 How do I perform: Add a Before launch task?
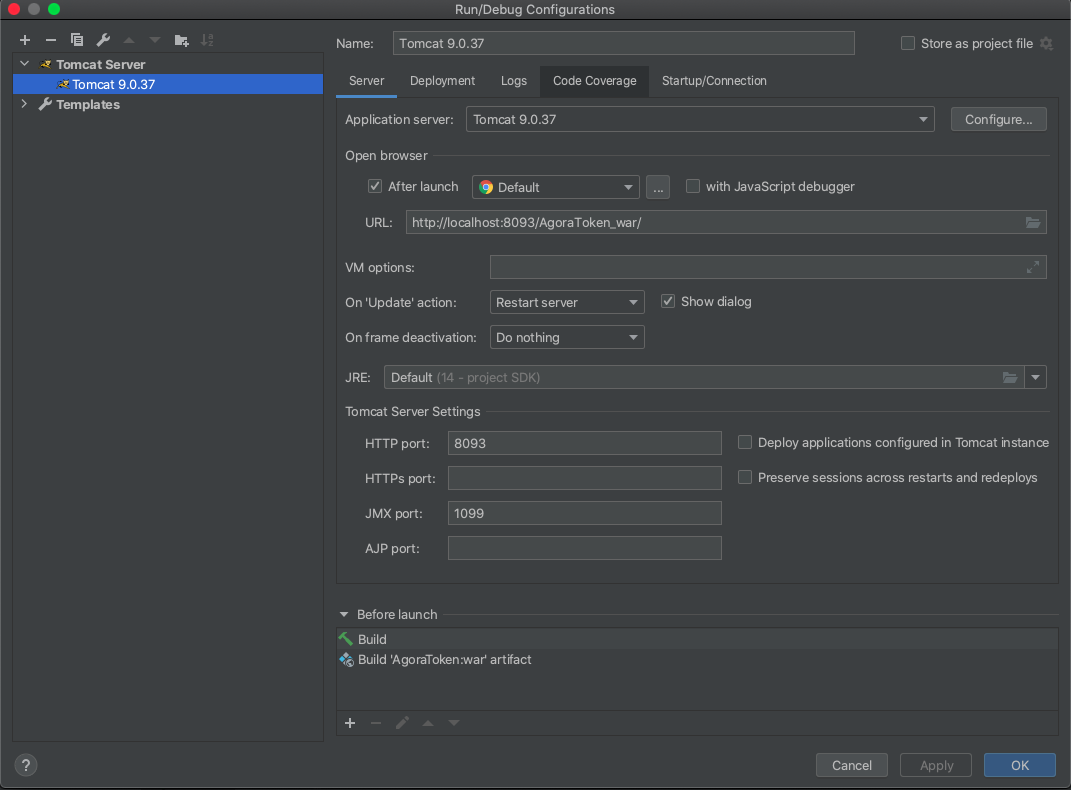coord(350,723)
